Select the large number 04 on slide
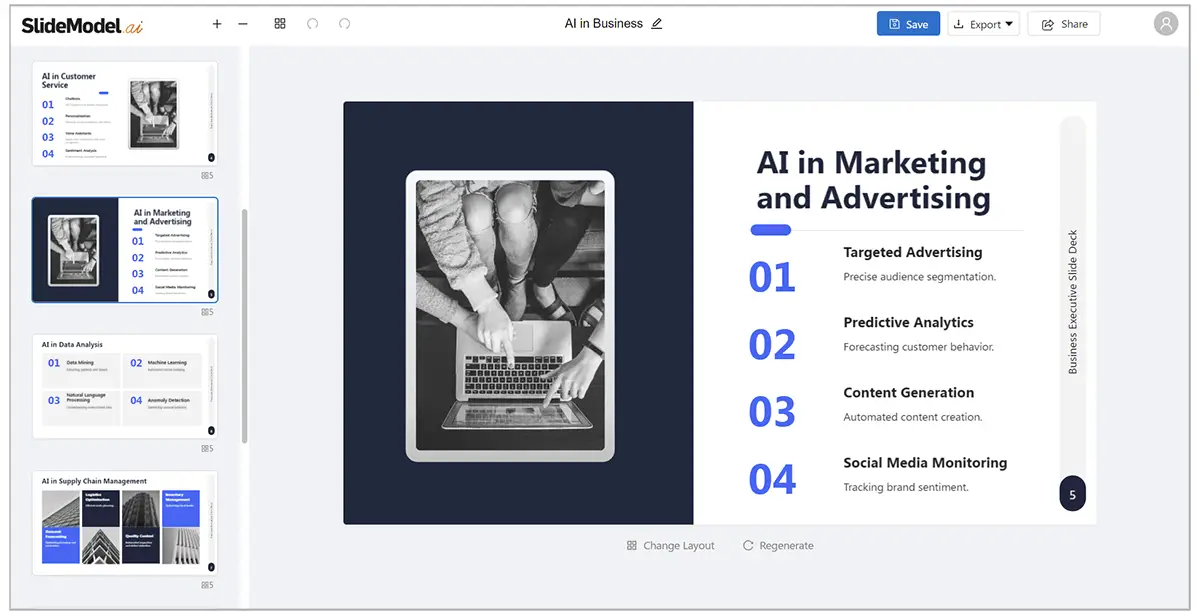 coord(772,480)
